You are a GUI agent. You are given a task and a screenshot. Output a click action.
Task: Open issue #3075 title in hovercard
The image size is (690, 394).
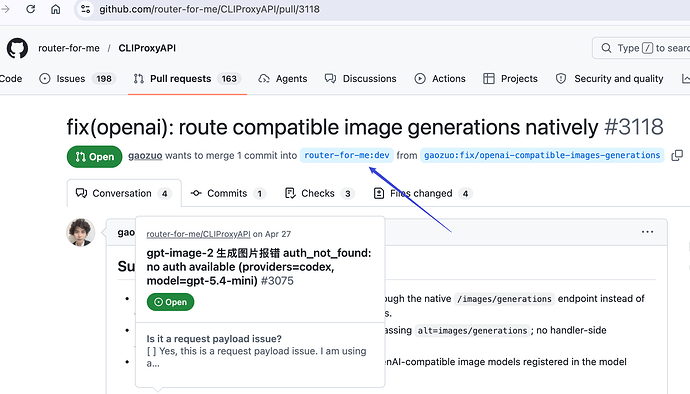[259, 267]
